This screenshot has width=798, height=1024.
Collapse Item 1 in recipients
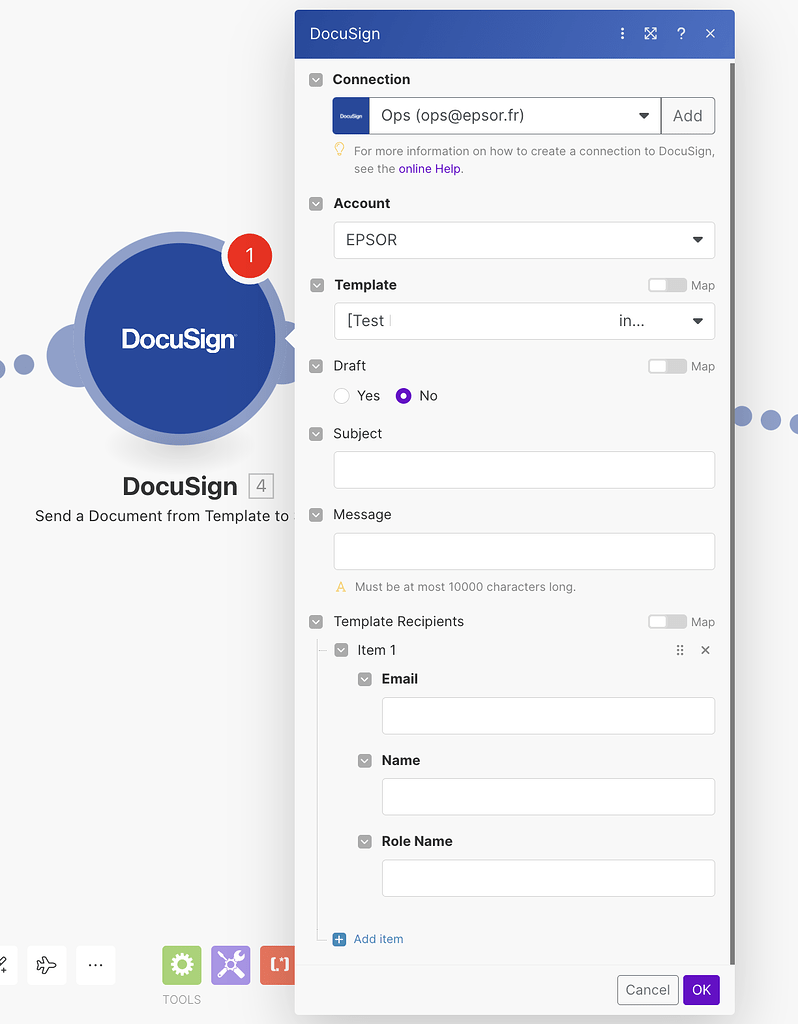click(341, 650)
